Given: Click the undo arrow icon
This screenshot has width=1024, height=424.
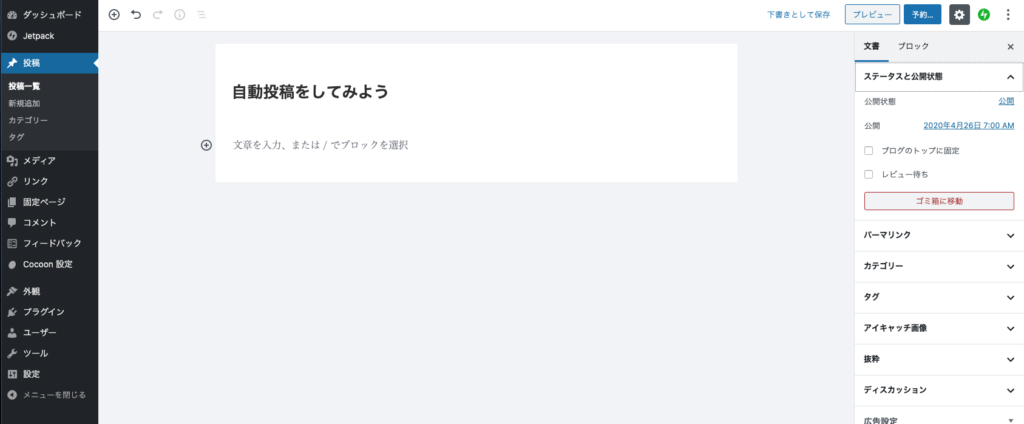Looking at the screenshot, I should point(136,15).
